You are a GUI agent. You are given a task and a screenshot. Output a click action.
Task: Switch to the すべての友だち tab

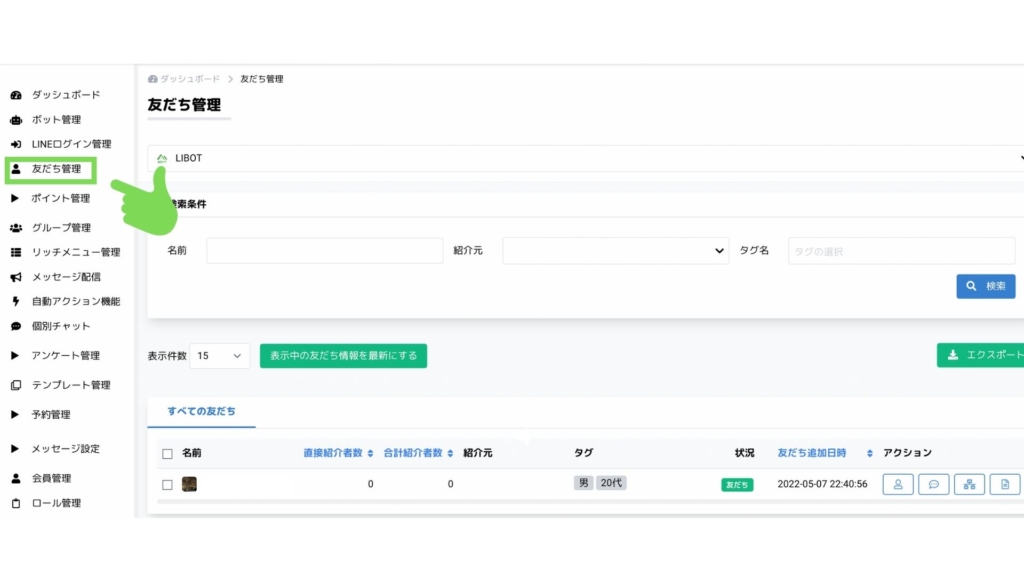click(201, 411)
